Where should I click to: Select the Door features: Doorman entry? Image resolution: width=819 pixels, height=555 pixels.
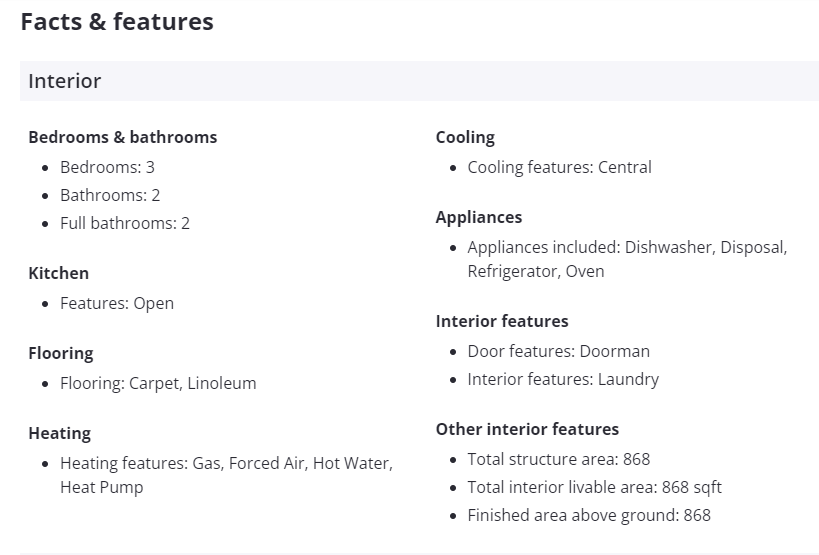click(558, 351)
